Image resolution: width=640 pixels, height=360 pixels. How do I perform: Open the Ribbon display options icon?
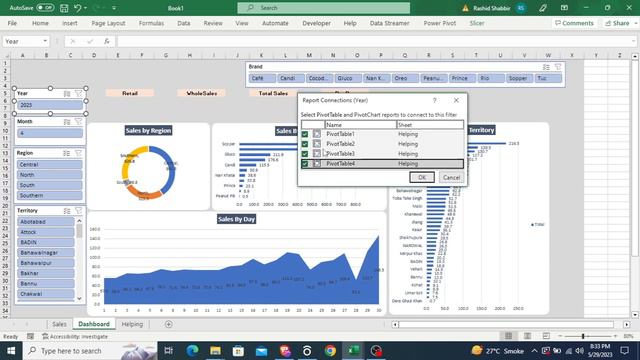coord(564,8)
